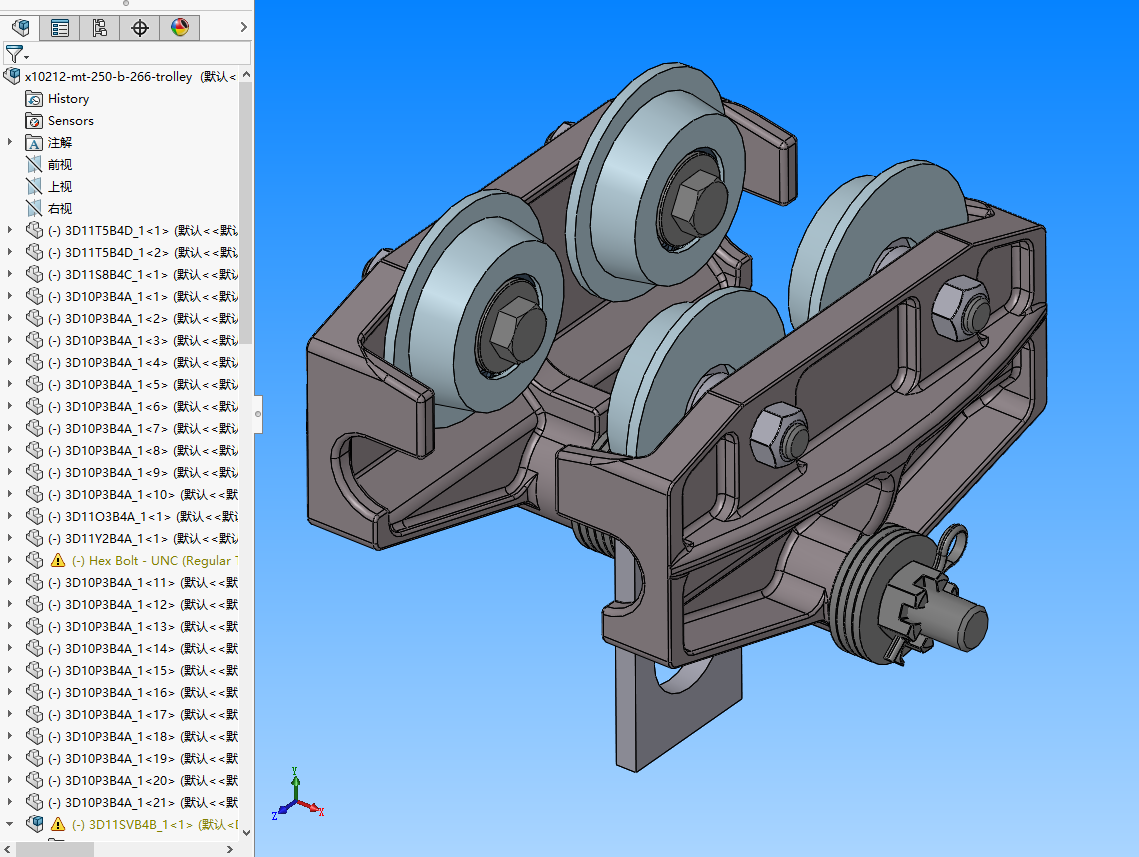
Task: Click the filter search input field
Action: click(x=141, y=53)
